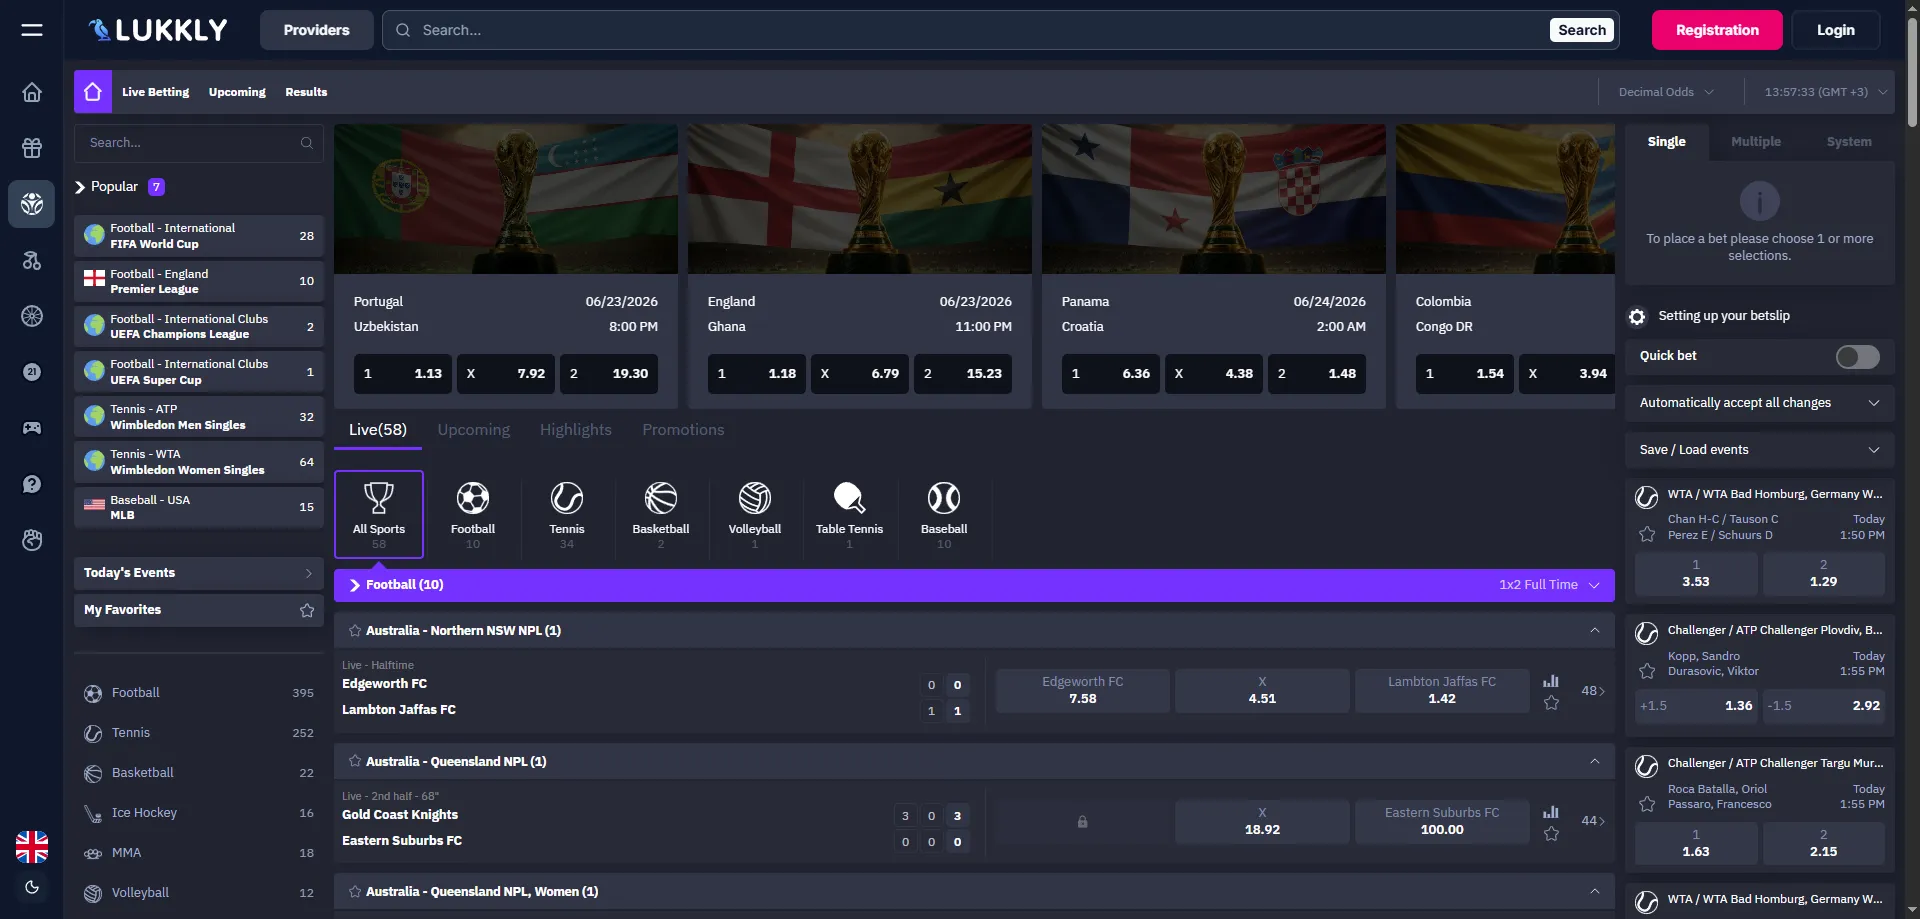1920x919 pixels.
Task: Favorite Kopp, Sandro vs Durasovic match
Action: pyautogui.click(x=1647, y=671)
